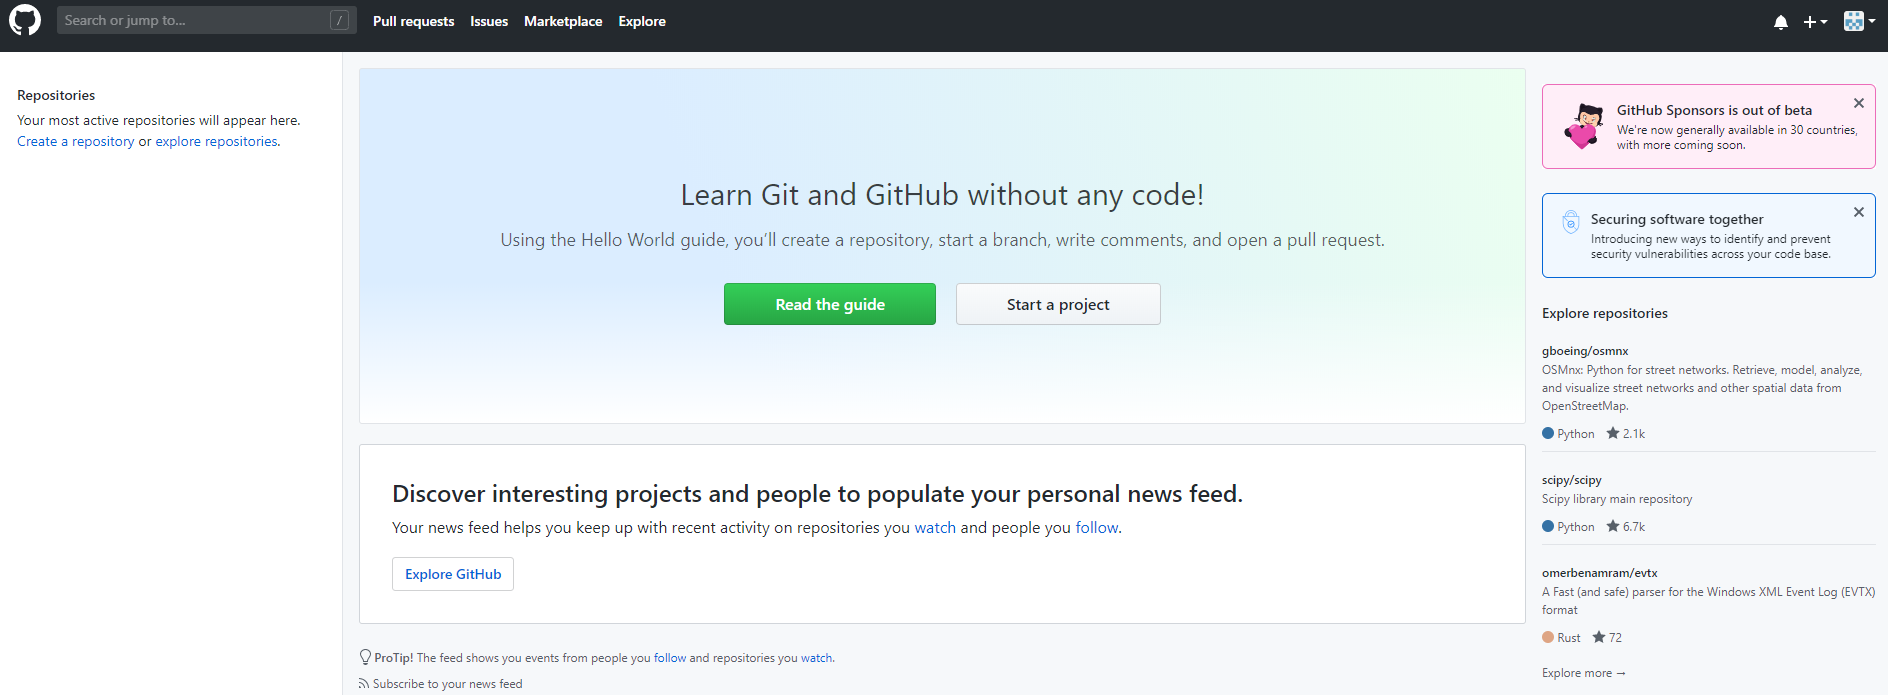Click the Learn Git and GitHub headline
The image size is (1888, 695).
point(942,194)
